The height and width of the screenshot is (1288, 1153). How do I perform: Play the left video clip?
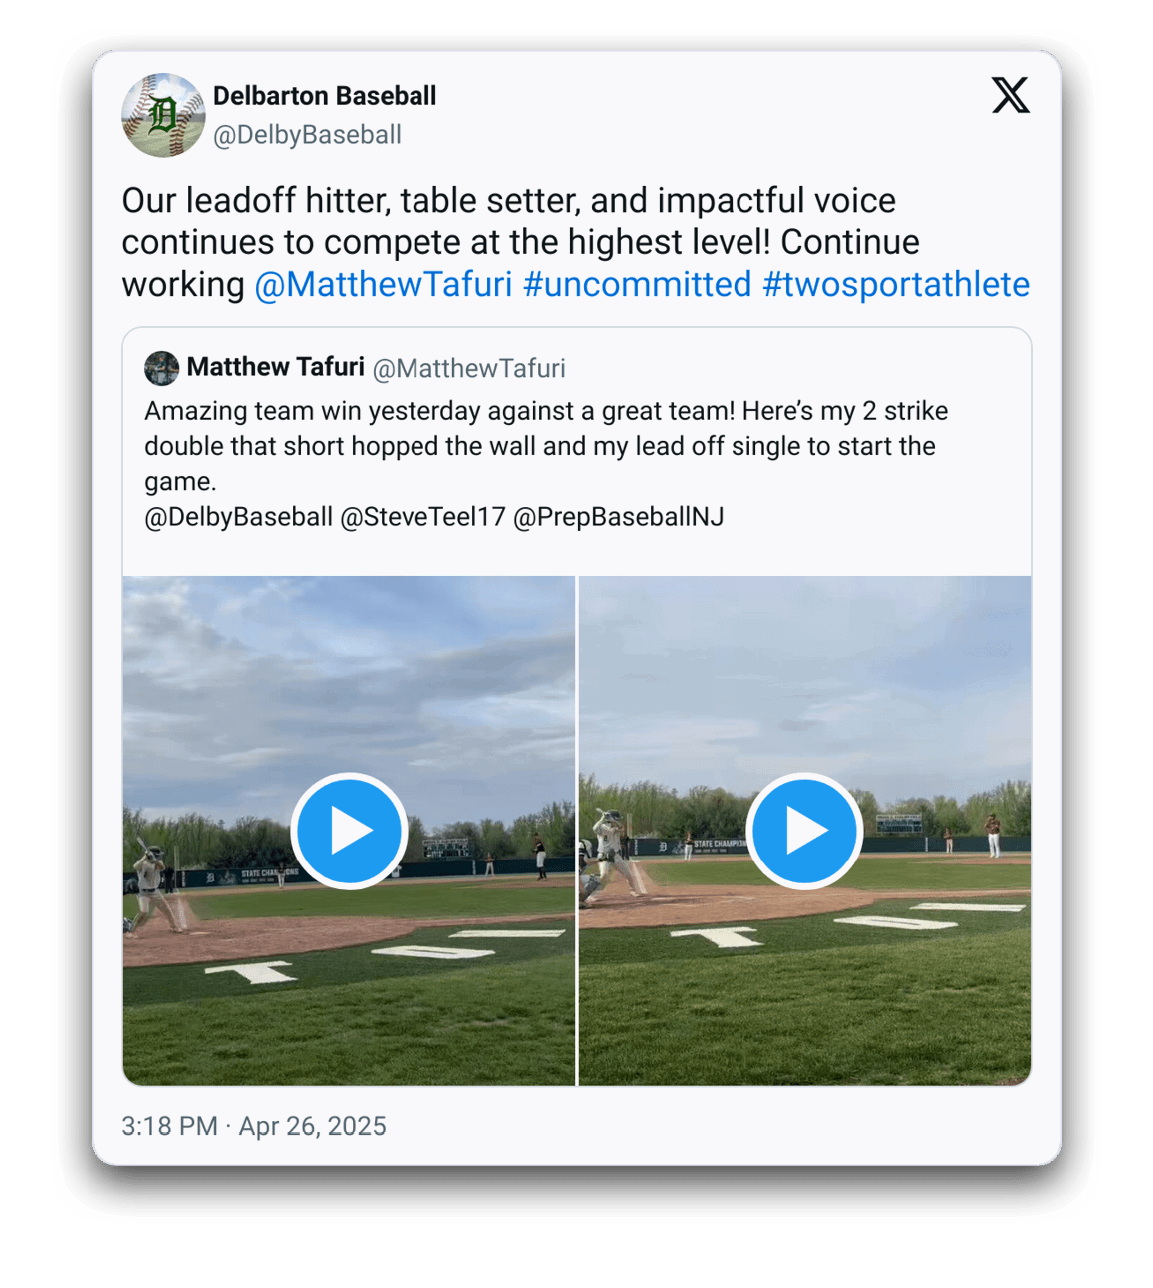click(349, 831)
